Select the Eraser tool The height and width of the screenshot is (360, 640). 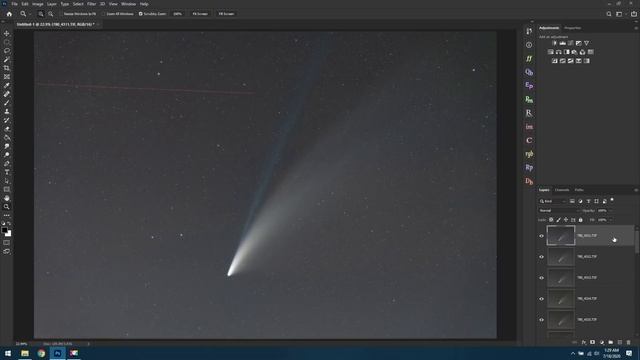tap(7, 129)
